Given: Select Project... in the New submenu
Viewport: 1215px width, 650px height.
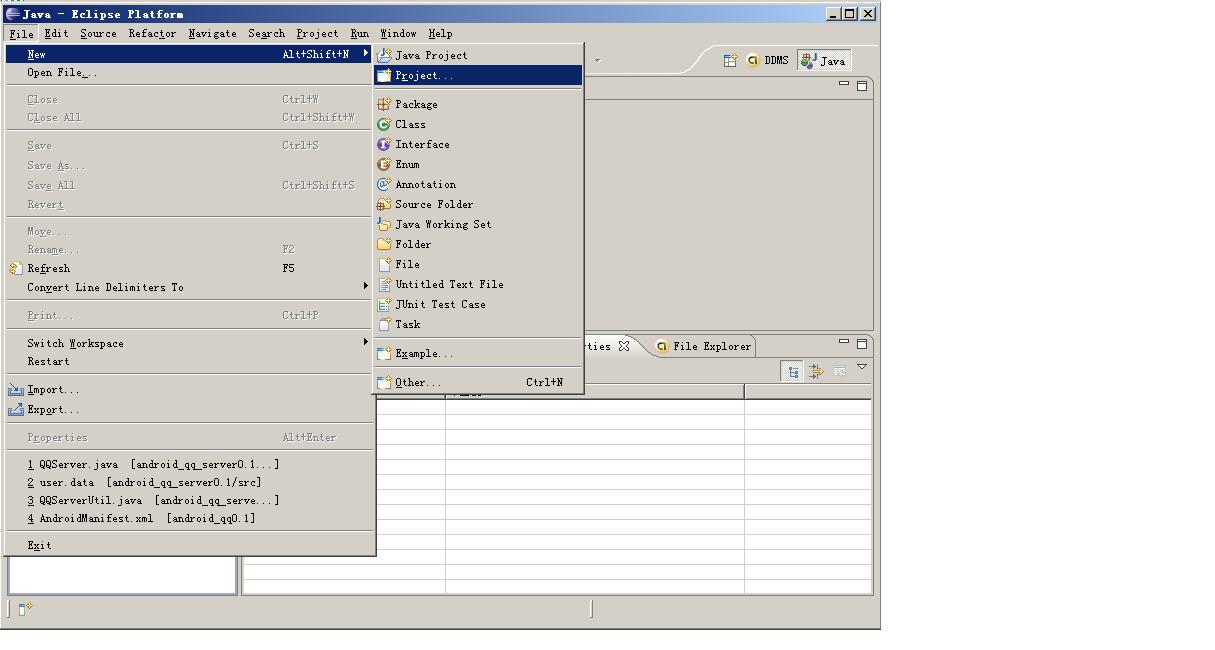Looking at the screenshot, I should point(478,75).
